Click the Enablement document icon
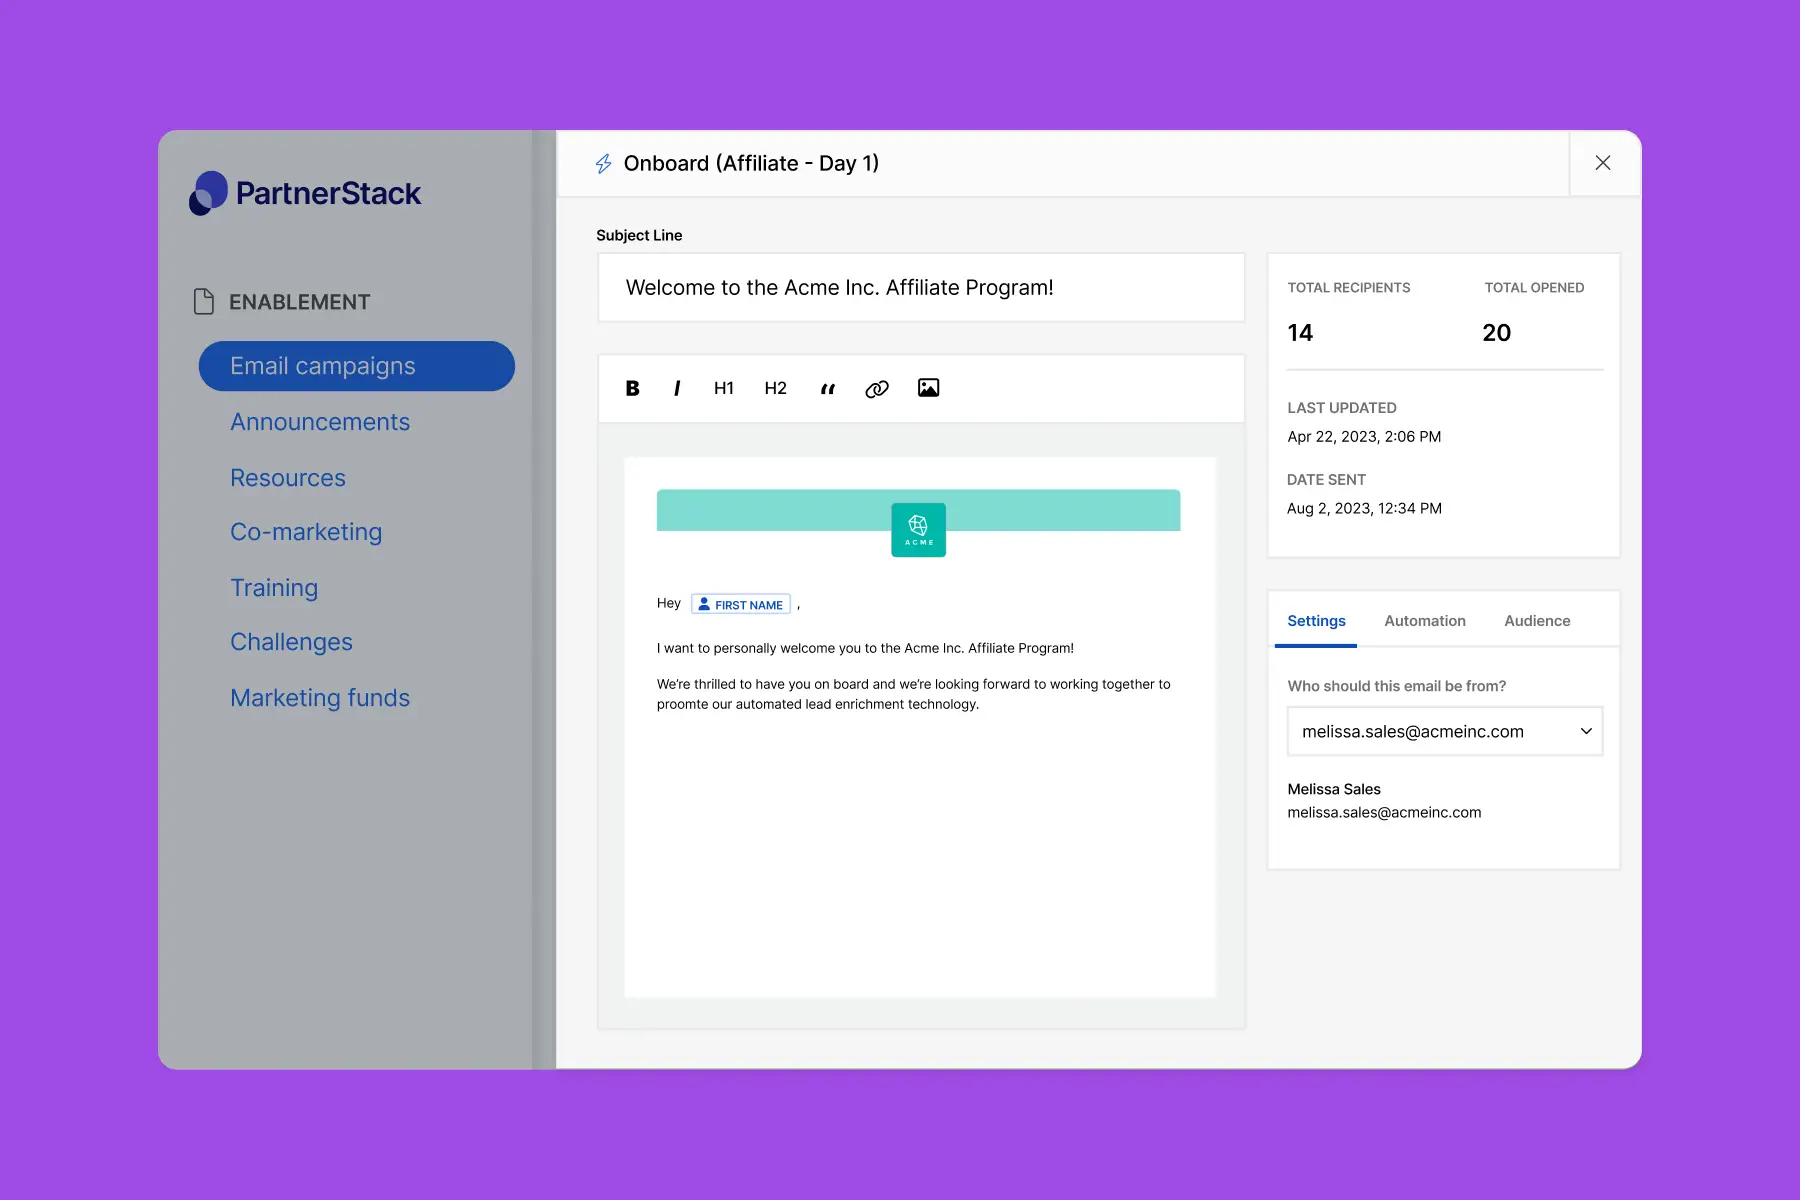The height and width of the screenshot is (1200, 1800). [204, 301]
